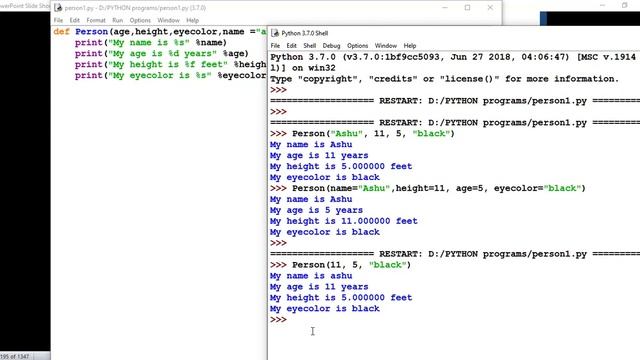Open Edit menu in Python Shell
Image resolution: width=640 pixels, height=360 pixels.
[x=291, y=46]
